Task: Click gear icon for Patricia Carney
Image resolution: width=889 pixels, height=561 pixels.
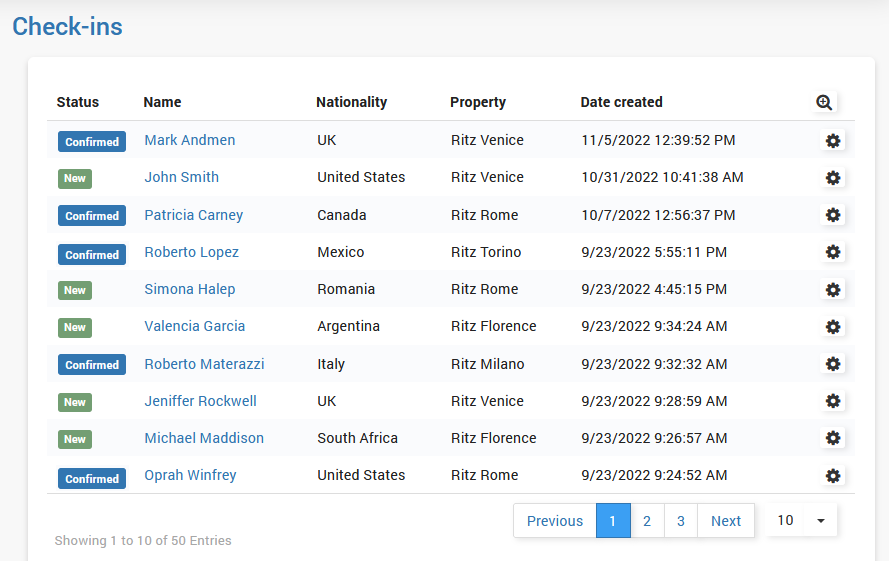Action: [x=833, y=215]
